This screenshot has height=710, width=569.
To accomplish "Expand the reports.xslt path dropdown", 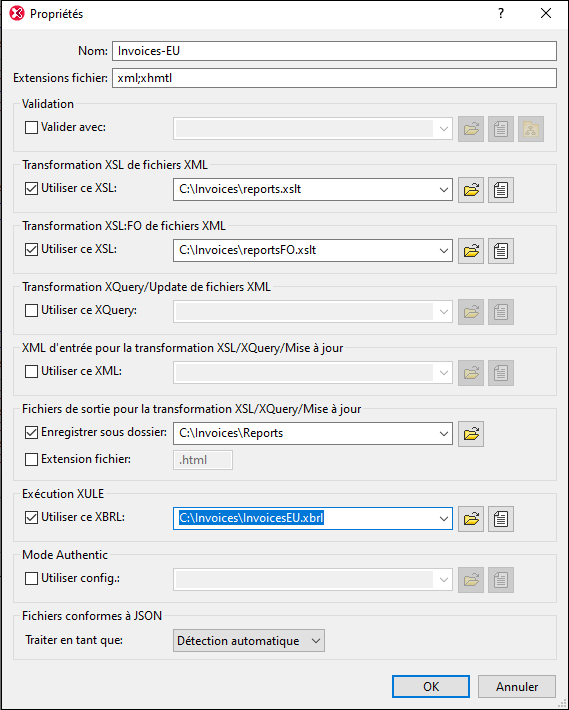I will pos(444,190).
